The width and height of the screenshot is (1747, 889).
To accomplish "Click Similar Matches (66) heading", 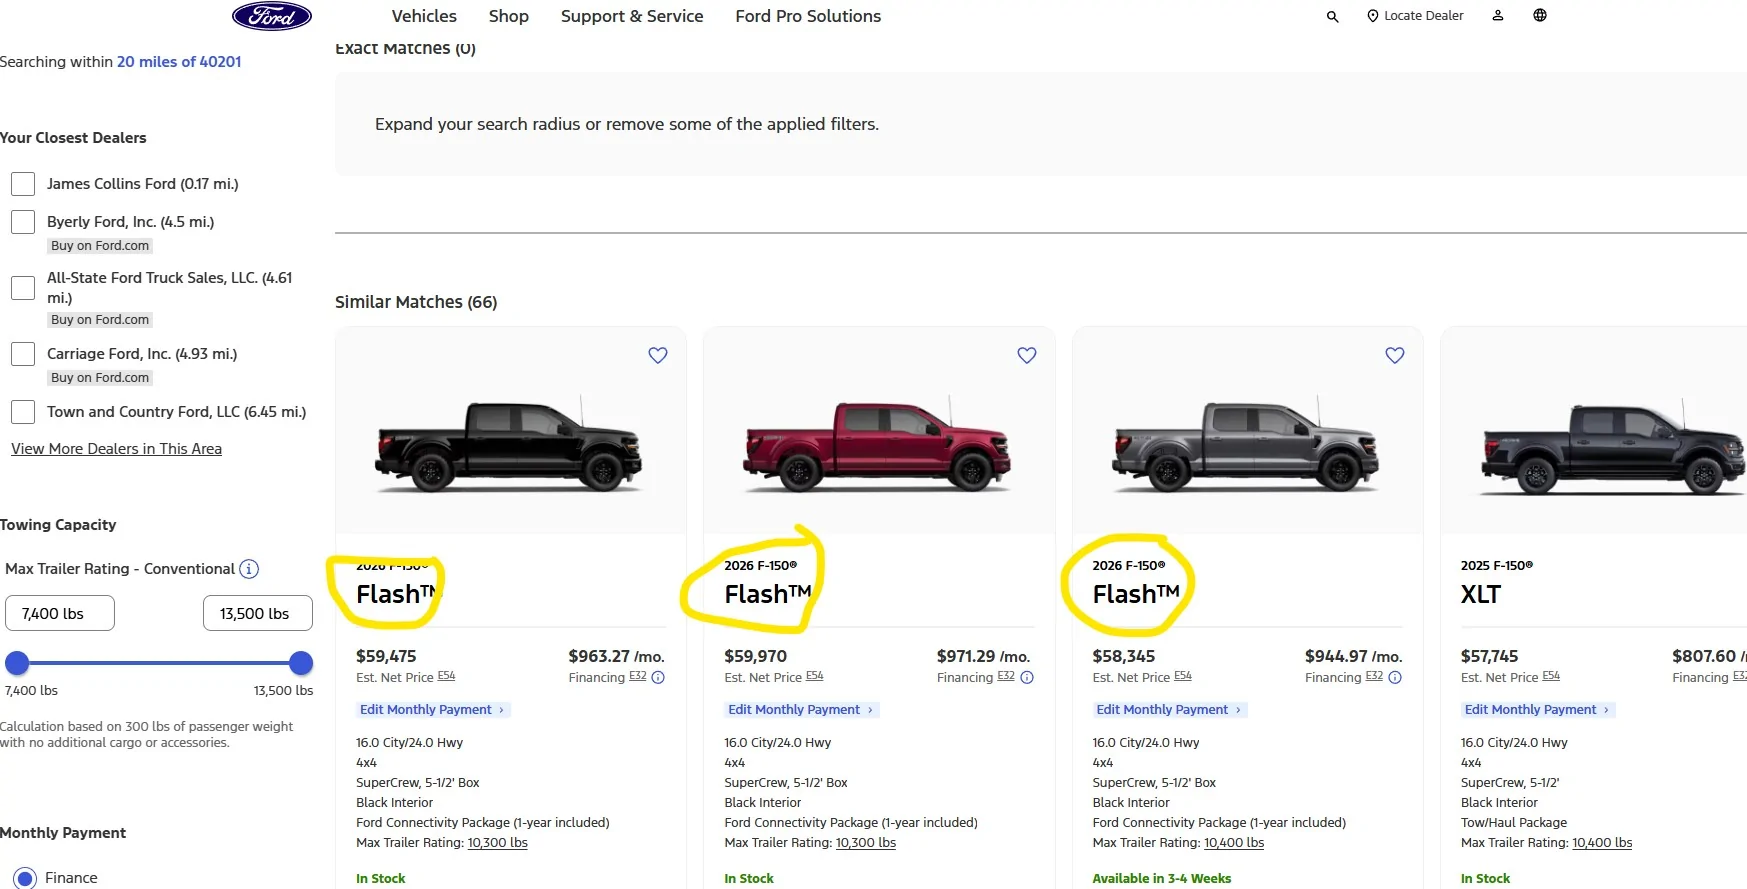I will 416,302.
